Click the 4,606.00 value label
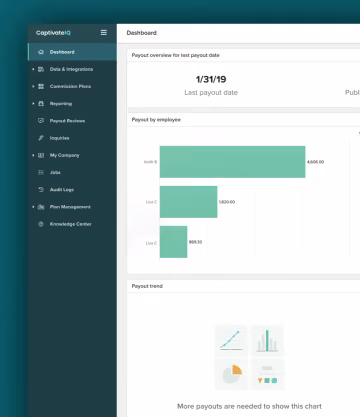Screen dimensions: 360x417 315,162
